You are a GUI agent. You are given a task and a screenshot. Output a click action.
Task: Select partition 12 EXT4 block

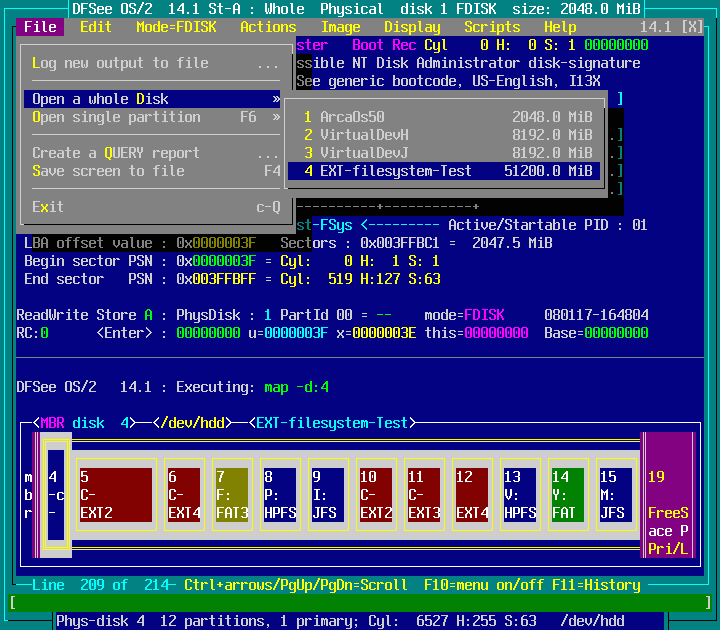472,495
